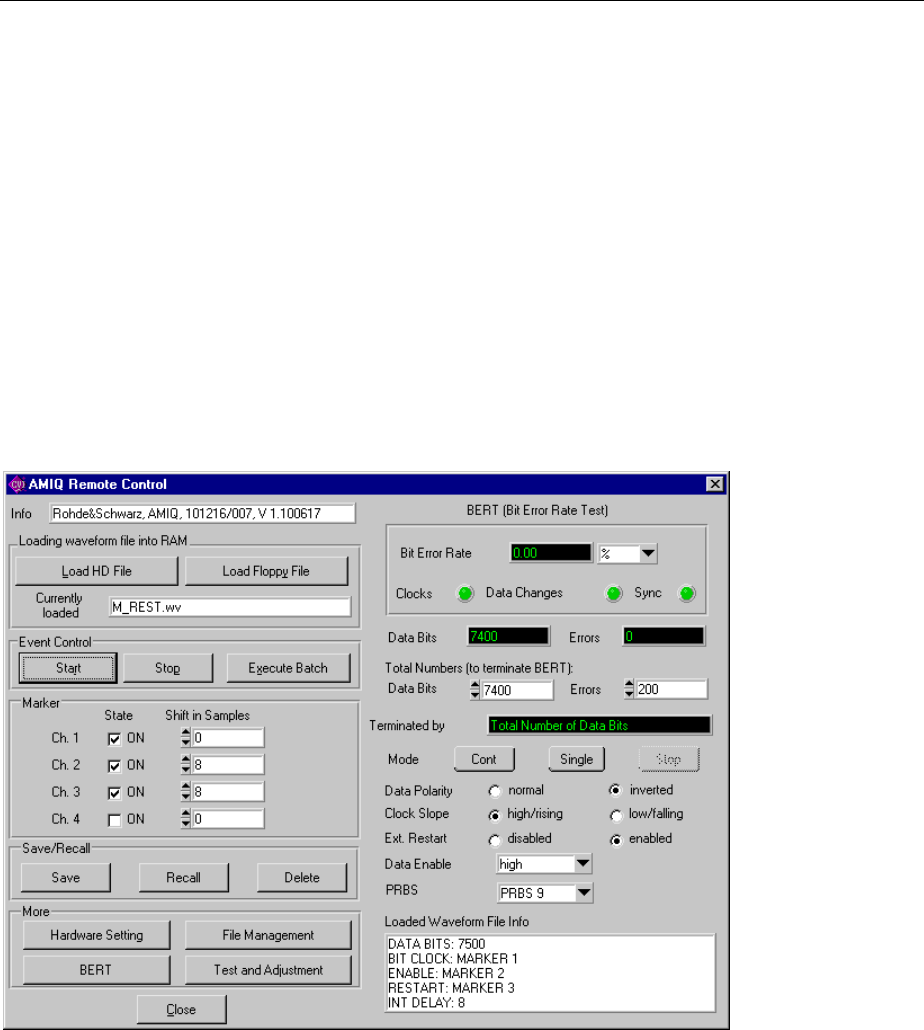Click the Ch. 4 shift value field

pyautogui.click(x=228, y=818)
